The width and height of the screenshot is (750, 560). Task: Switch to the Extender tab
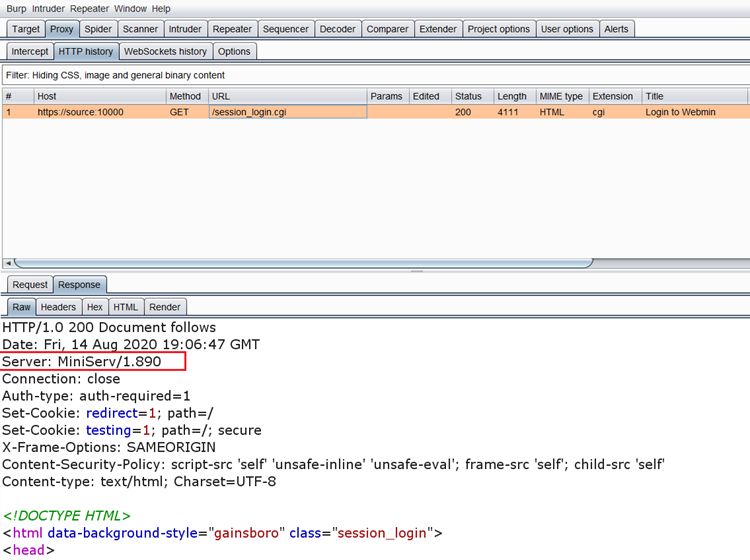(438, 29)
